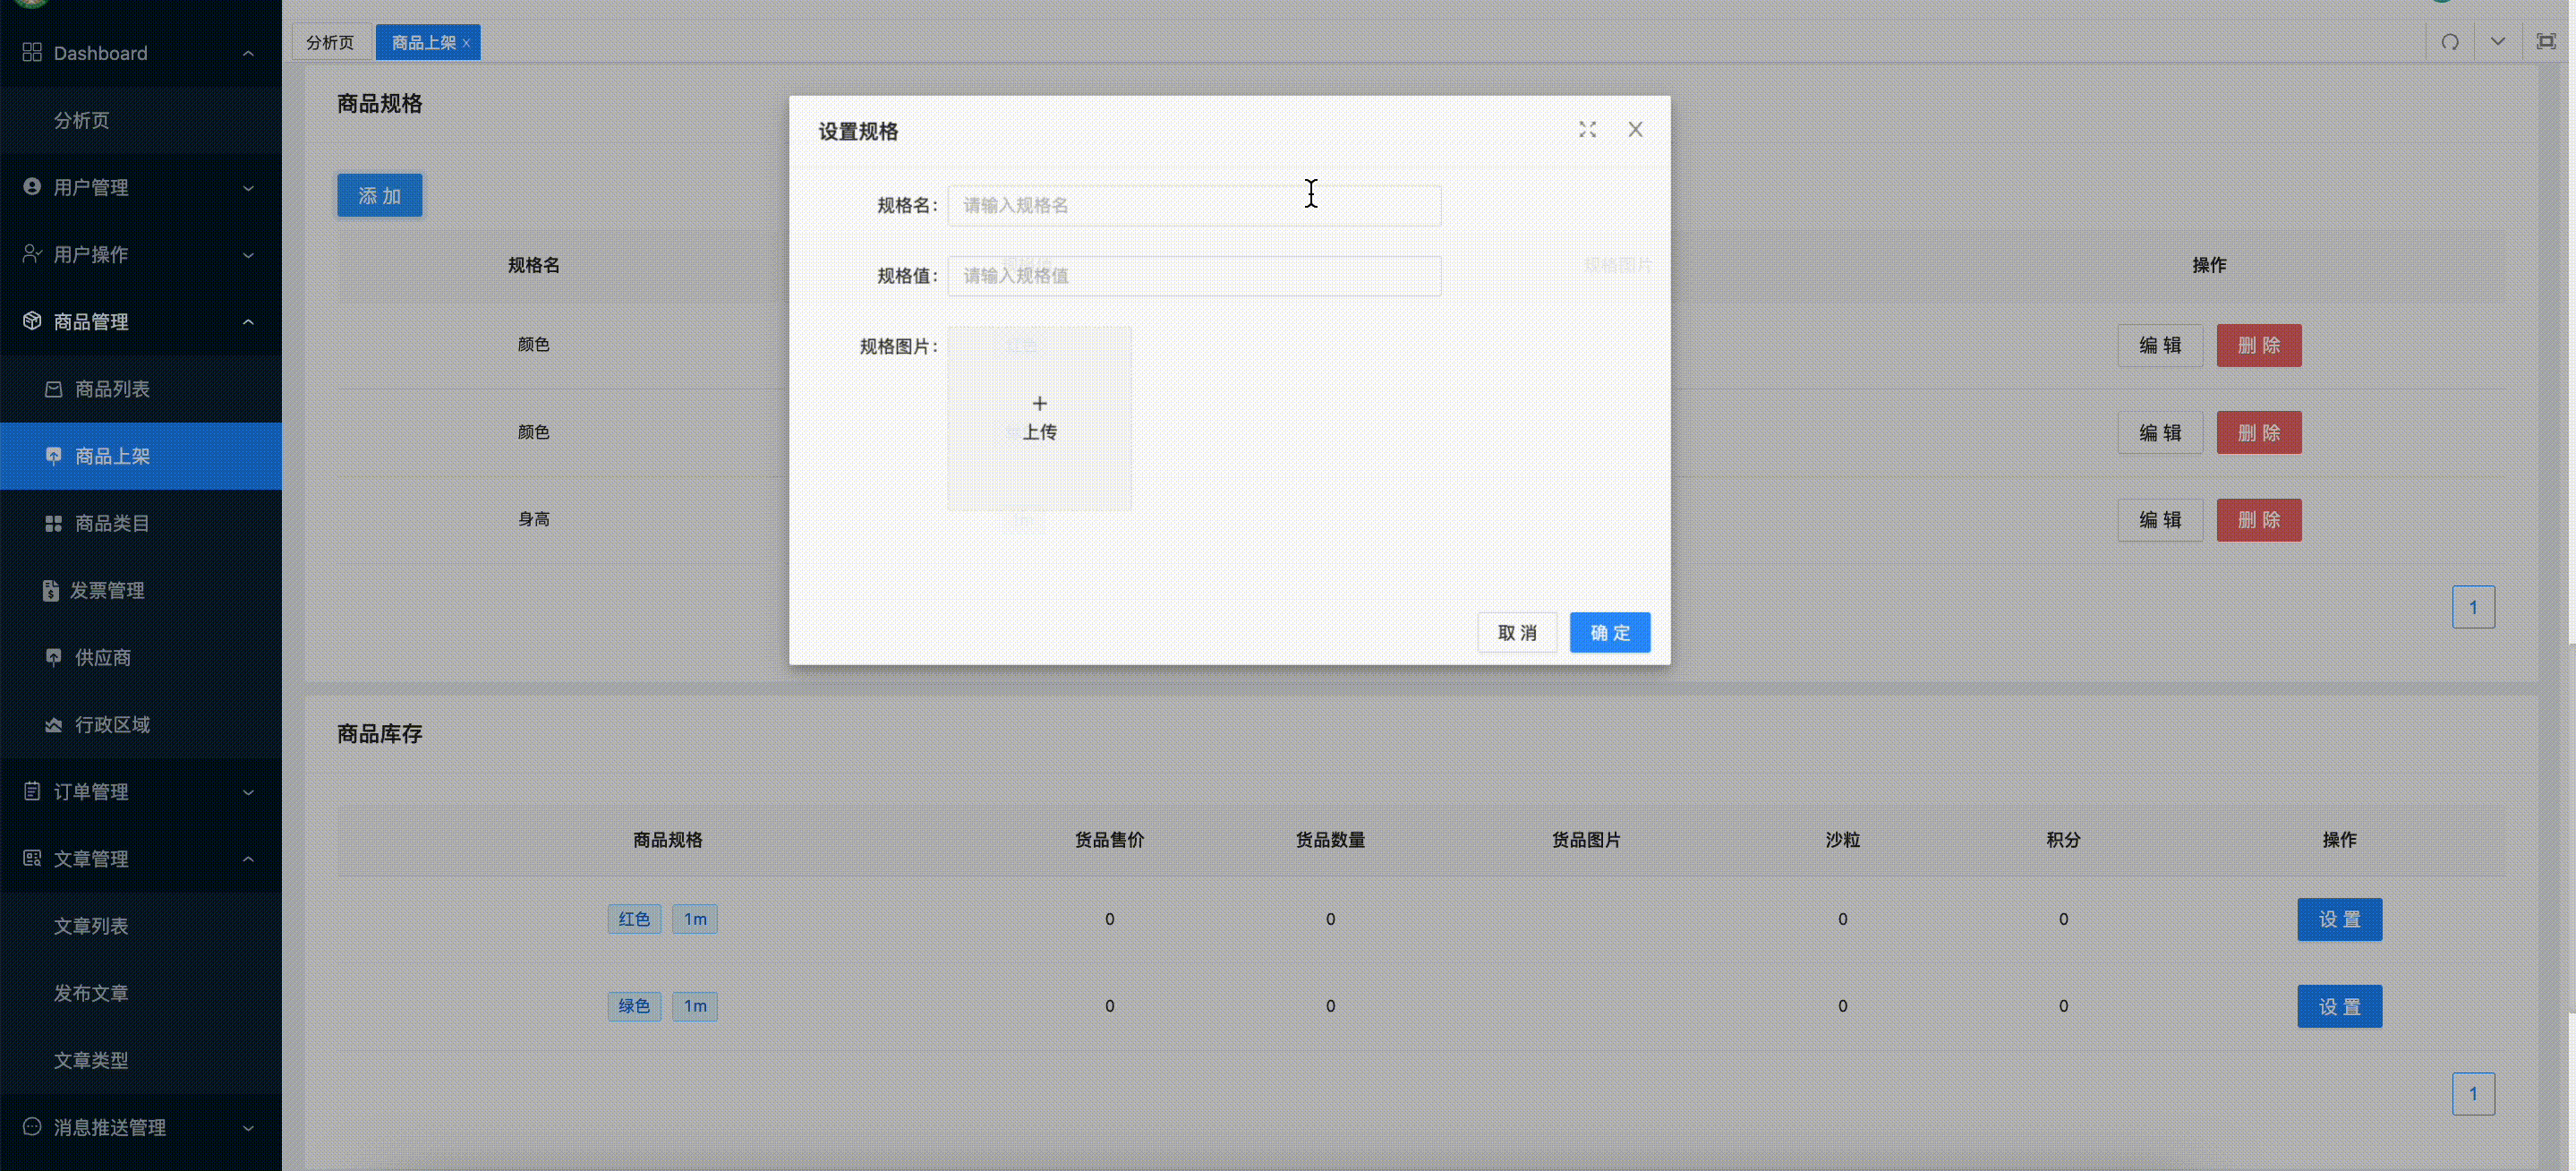2576x1171 pixels.
Task: Switch to the 分析页 tab
Action: (x=330, y=43)
